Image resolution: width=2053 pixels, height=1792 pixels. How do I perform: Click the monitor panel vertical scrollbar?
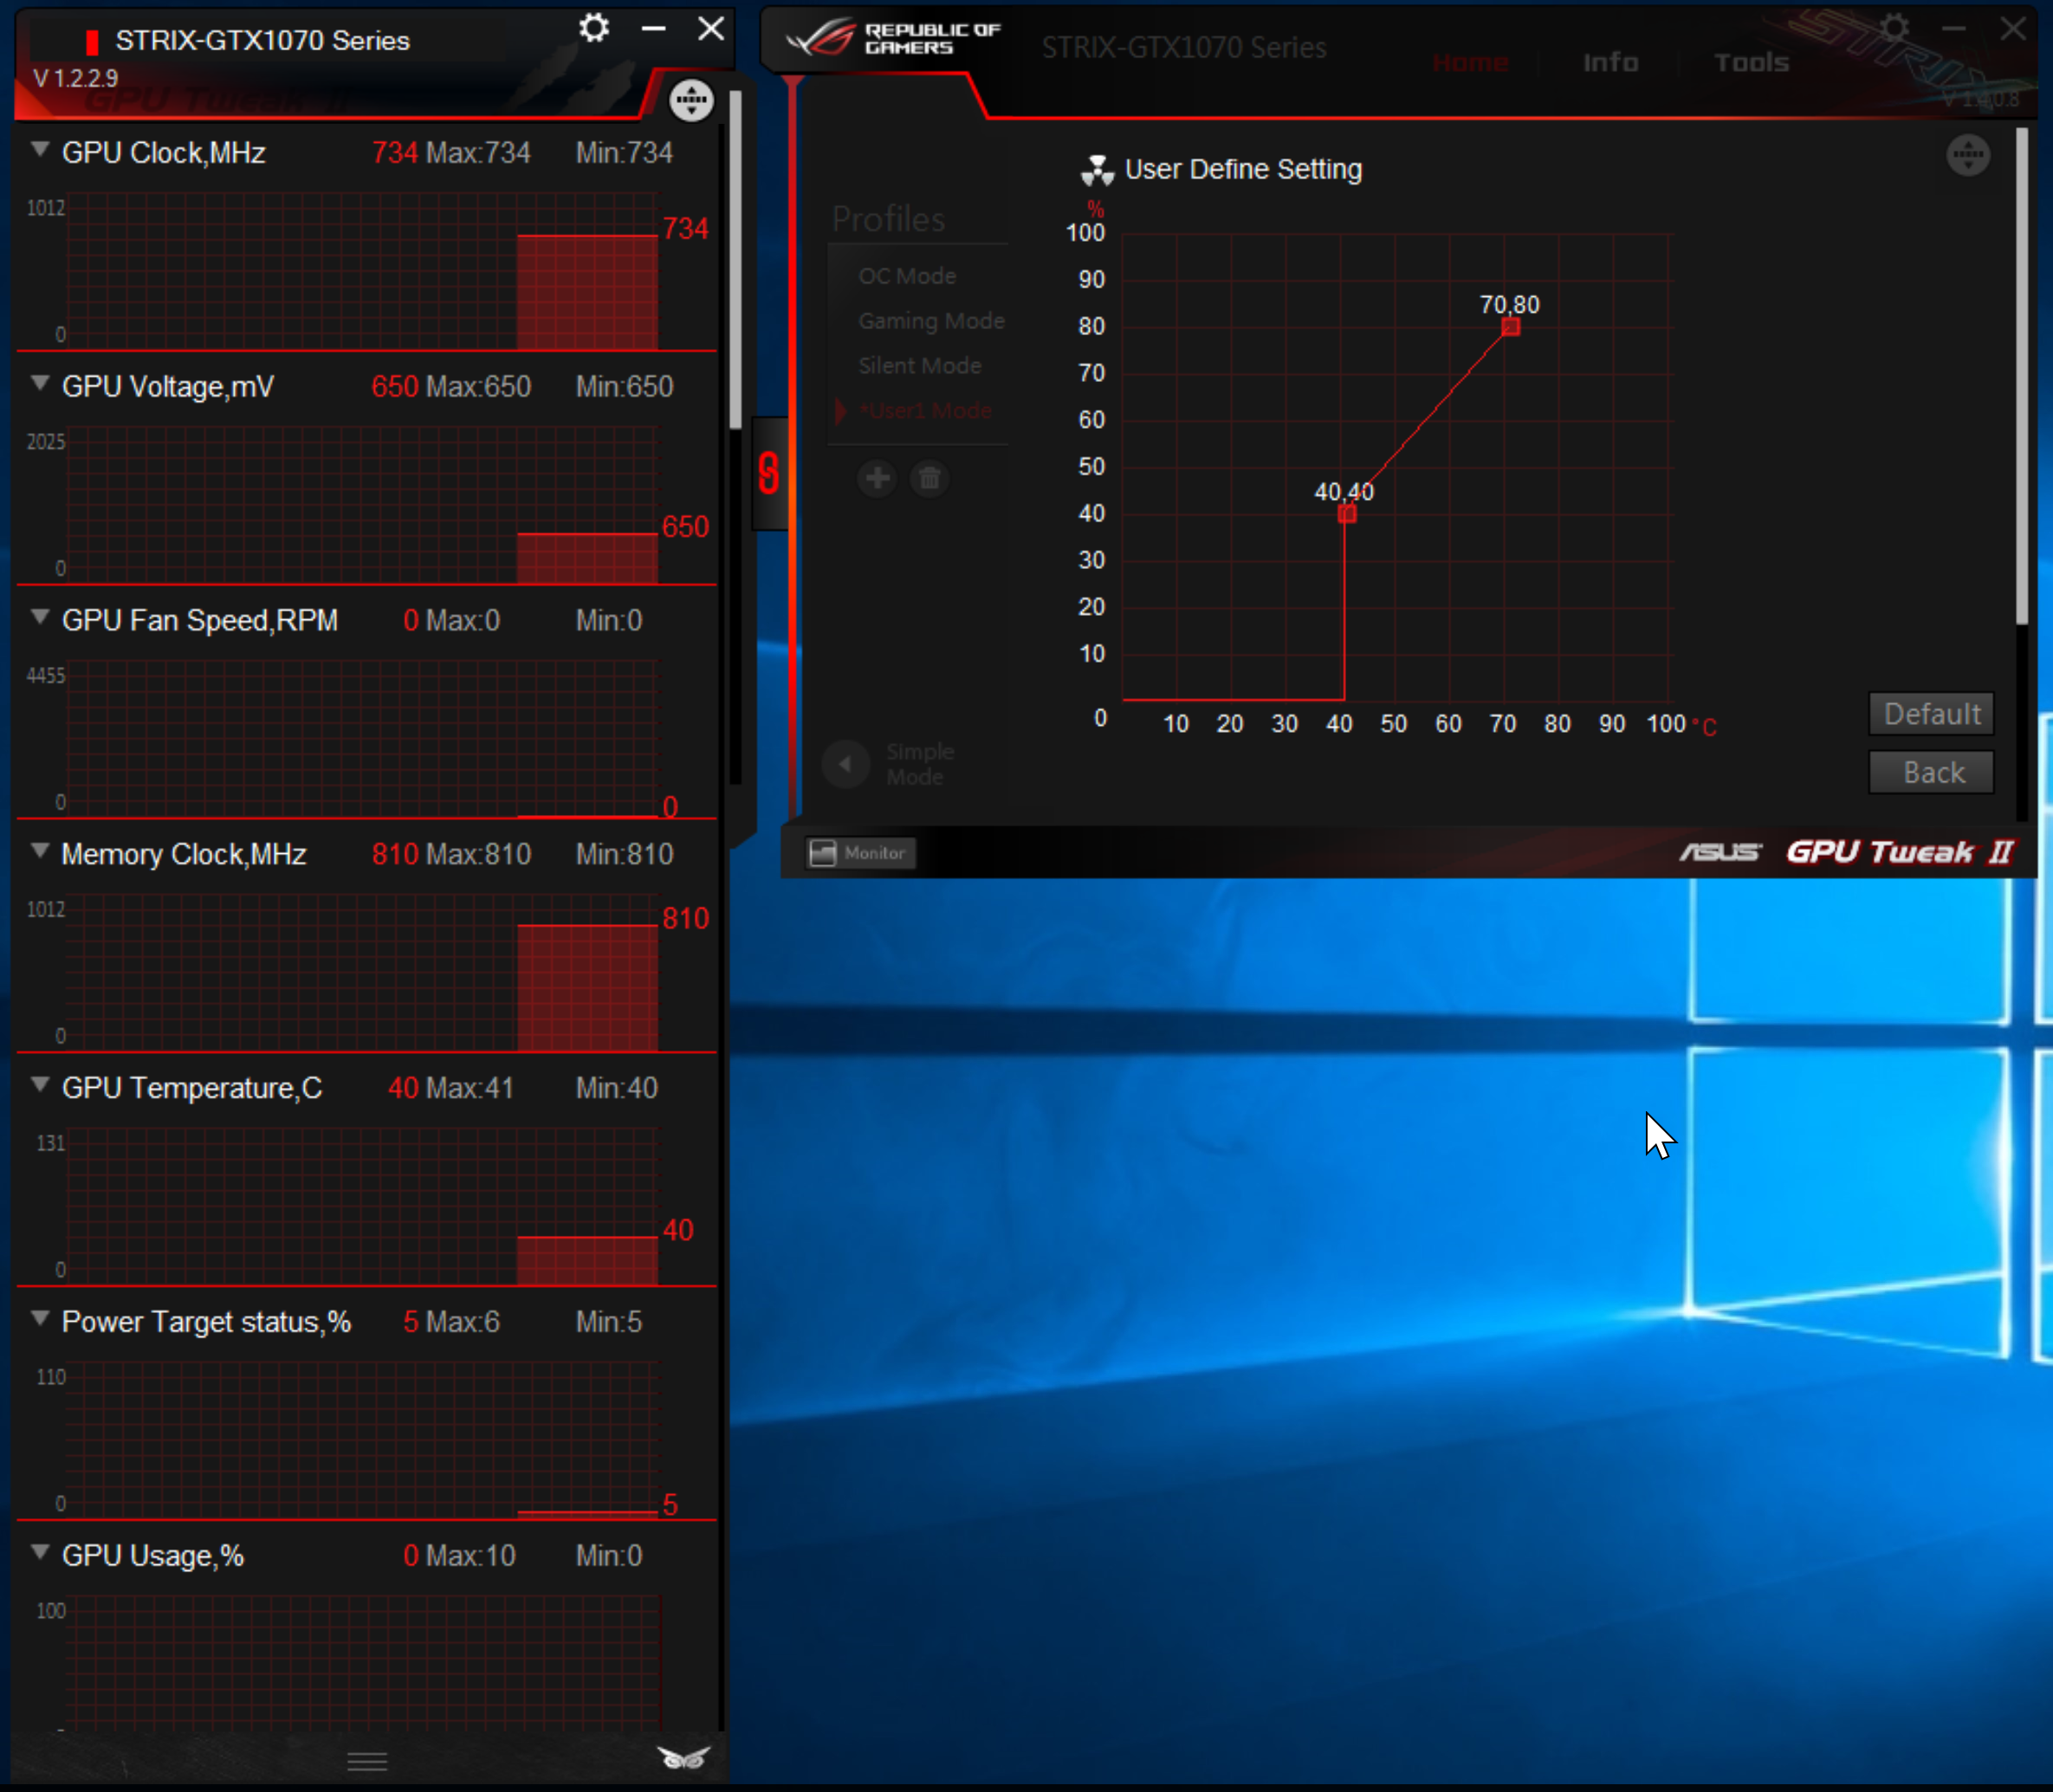[735, 260]
